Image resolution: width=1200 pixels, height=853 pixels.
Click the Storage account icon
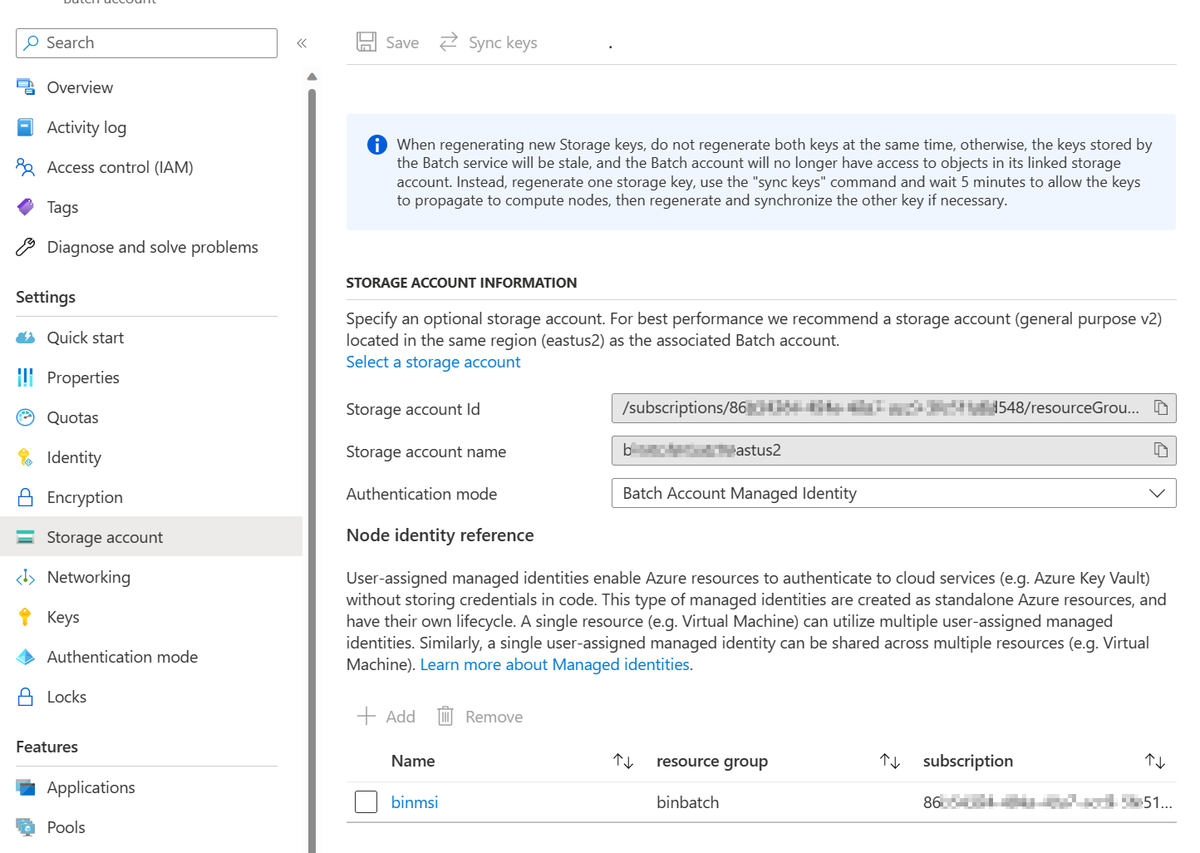[x=26, y=537]
